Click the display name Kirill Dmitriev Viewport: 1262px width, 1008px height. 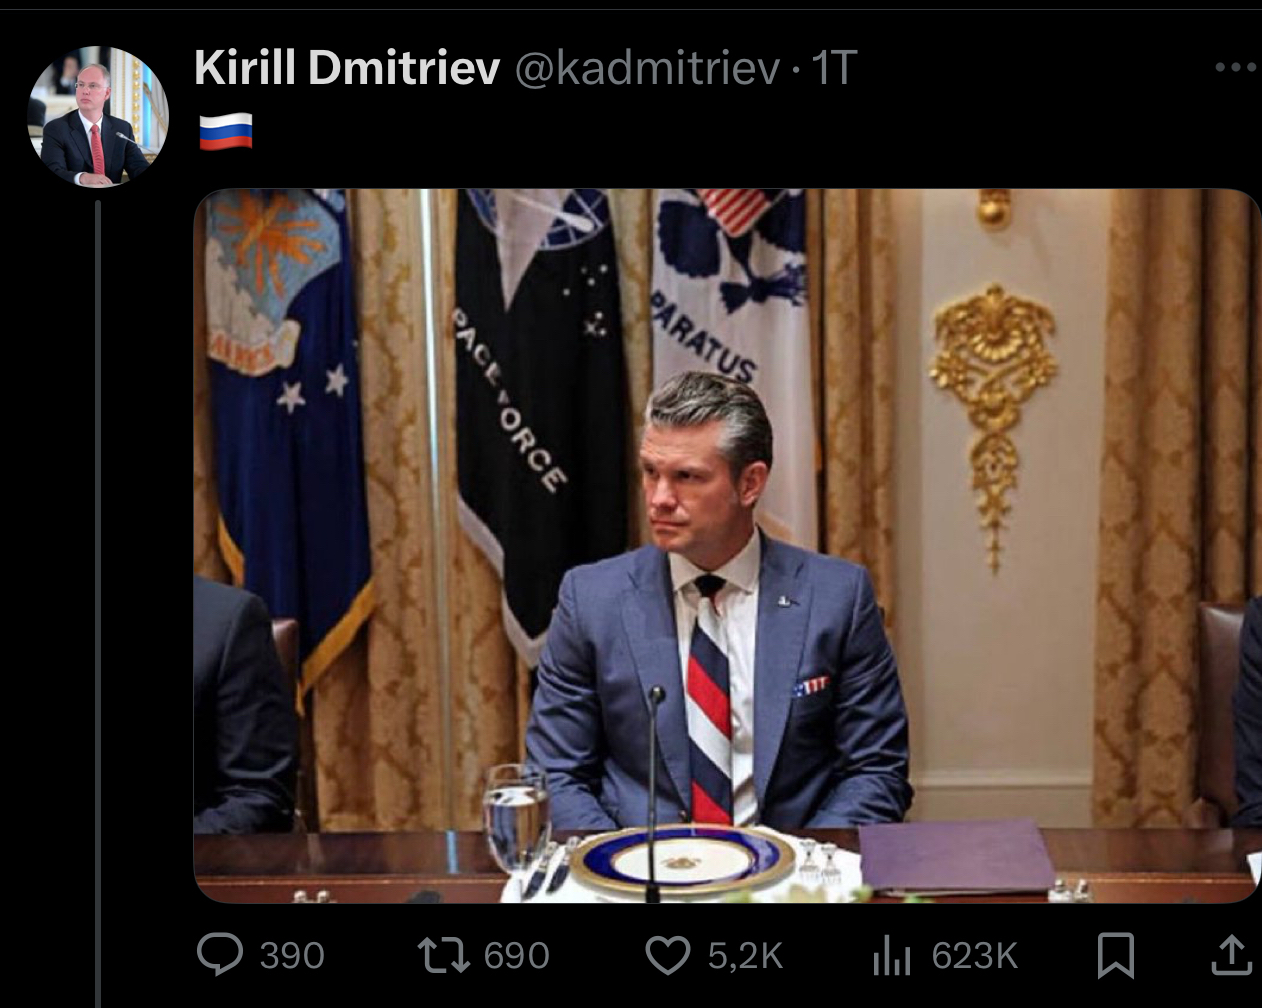coord(347,68)
